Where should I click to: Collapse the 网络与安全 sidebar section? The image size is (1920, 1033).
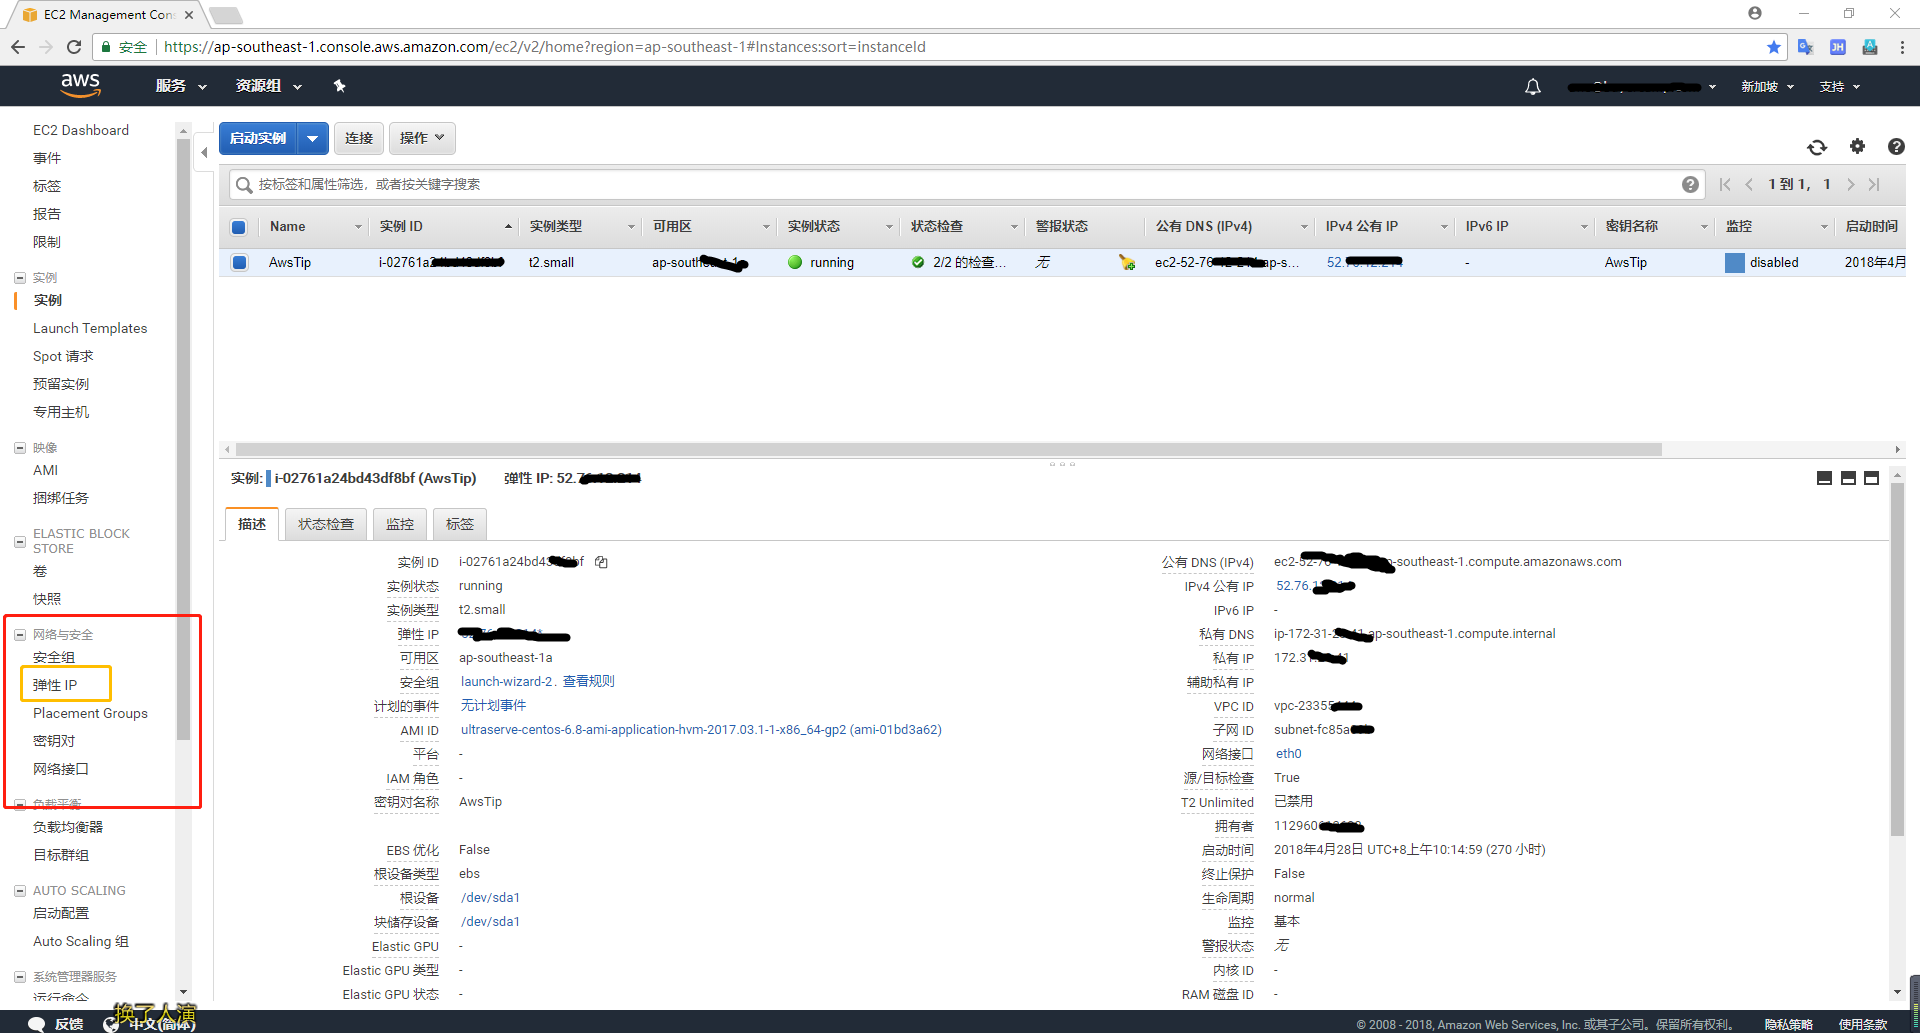tap(20, 635)
